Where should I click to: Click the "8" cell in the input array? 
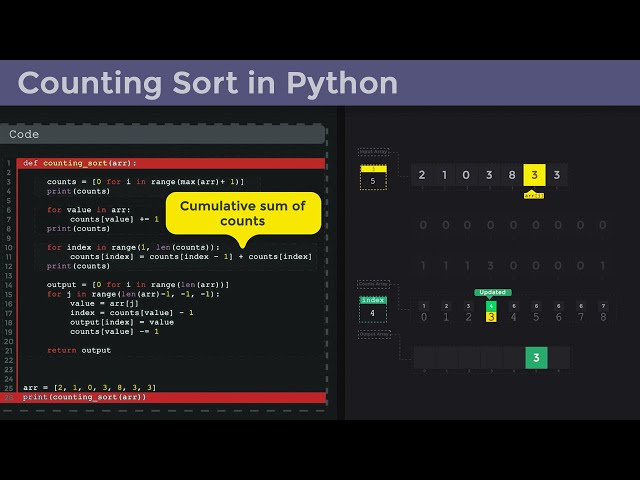tap(512, 175)
